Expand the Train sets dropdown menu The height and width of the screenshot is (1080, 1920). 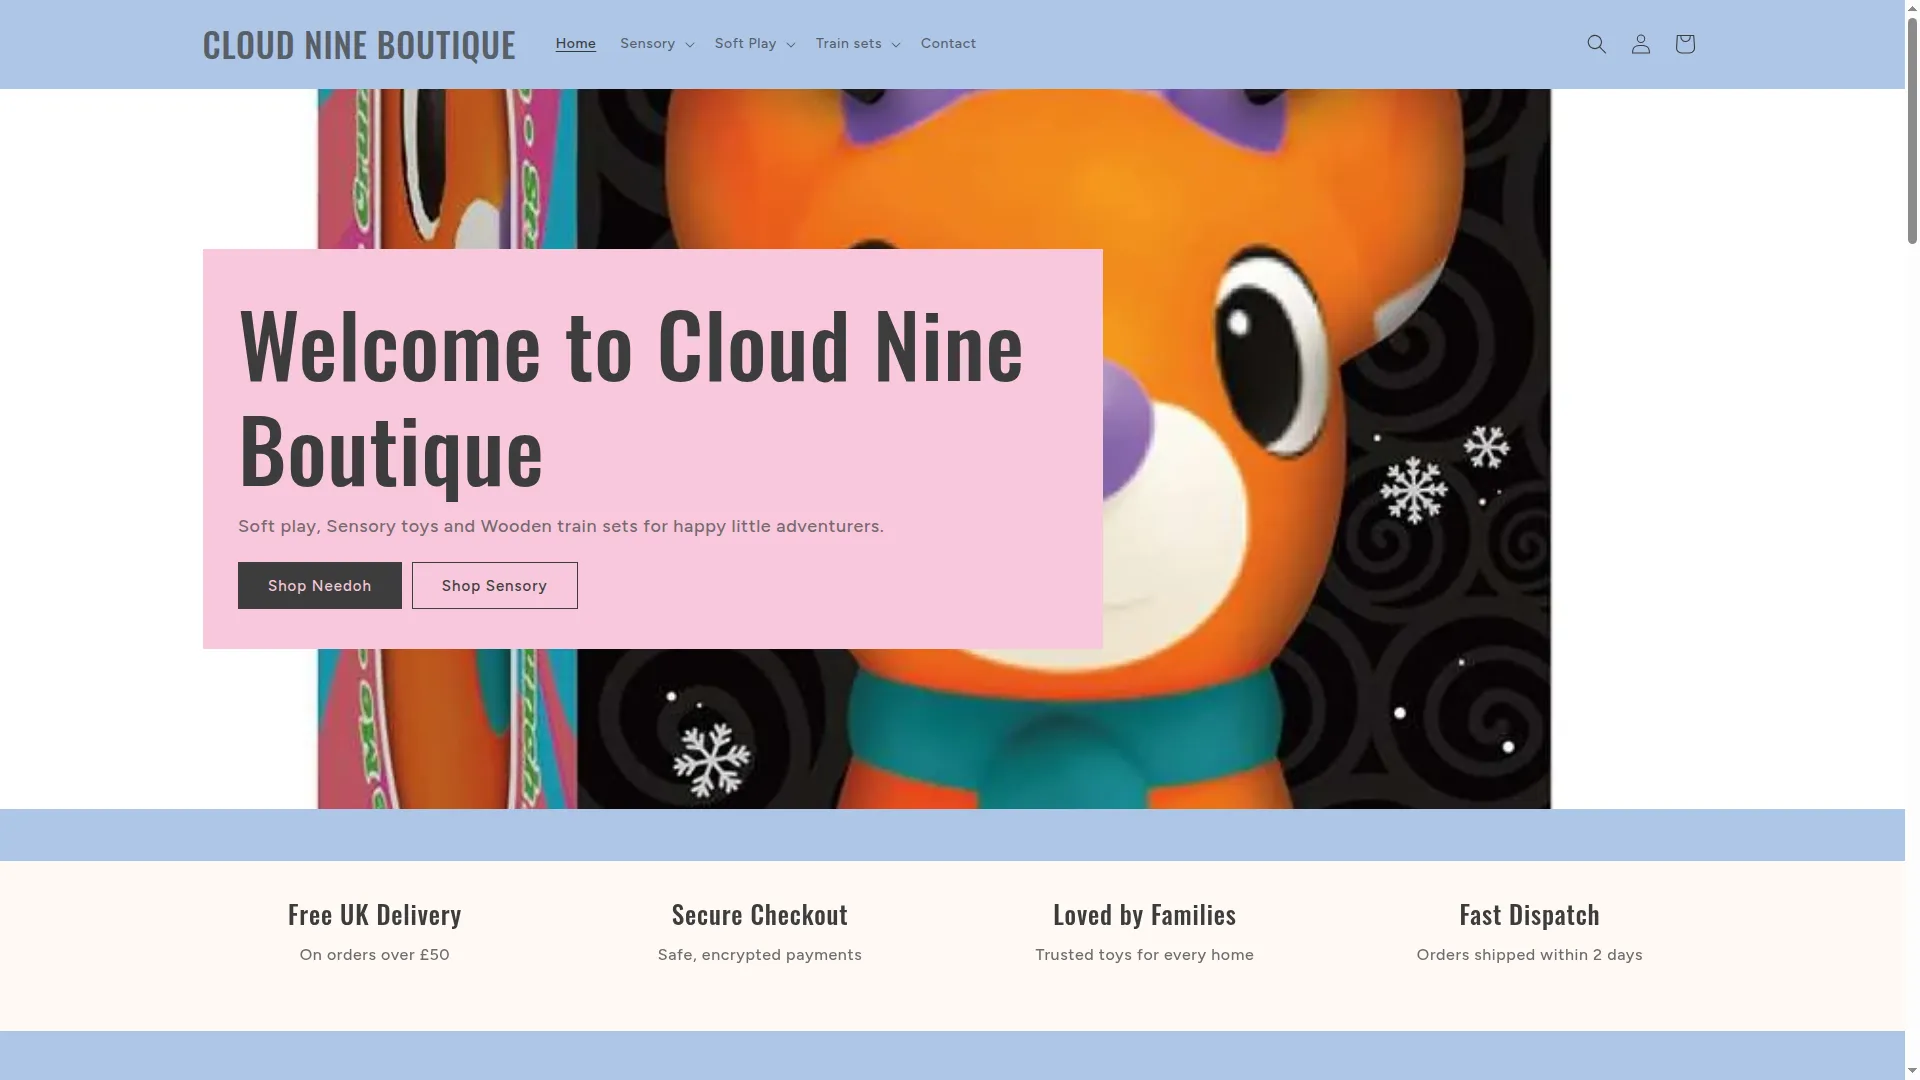click(857, 44)
